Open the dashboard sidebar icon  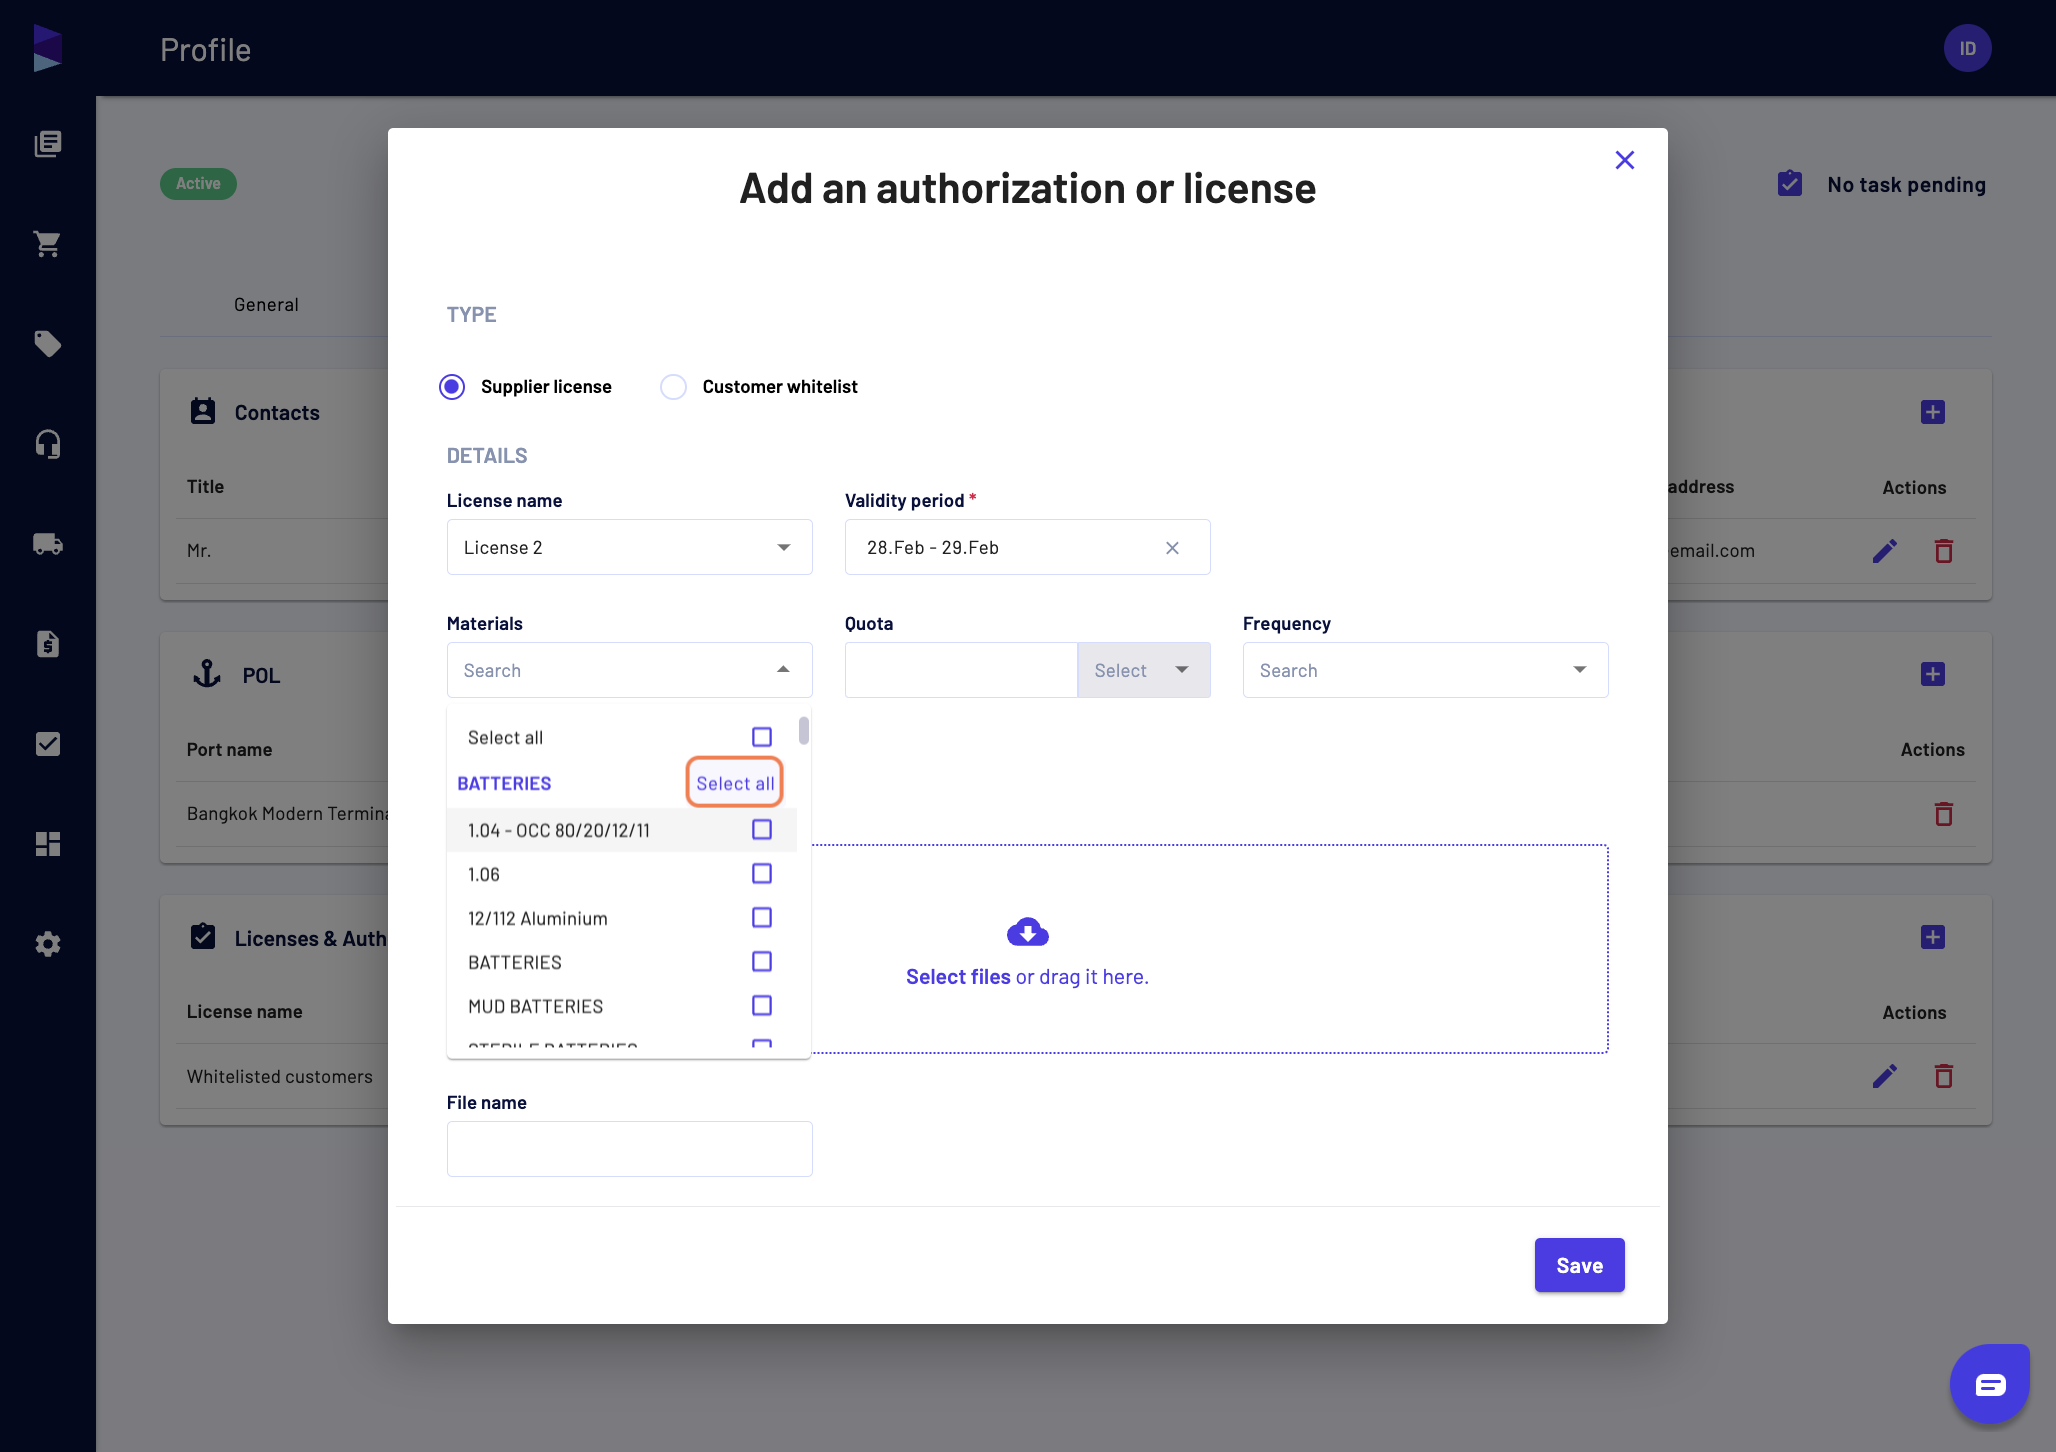click(47, 844)
